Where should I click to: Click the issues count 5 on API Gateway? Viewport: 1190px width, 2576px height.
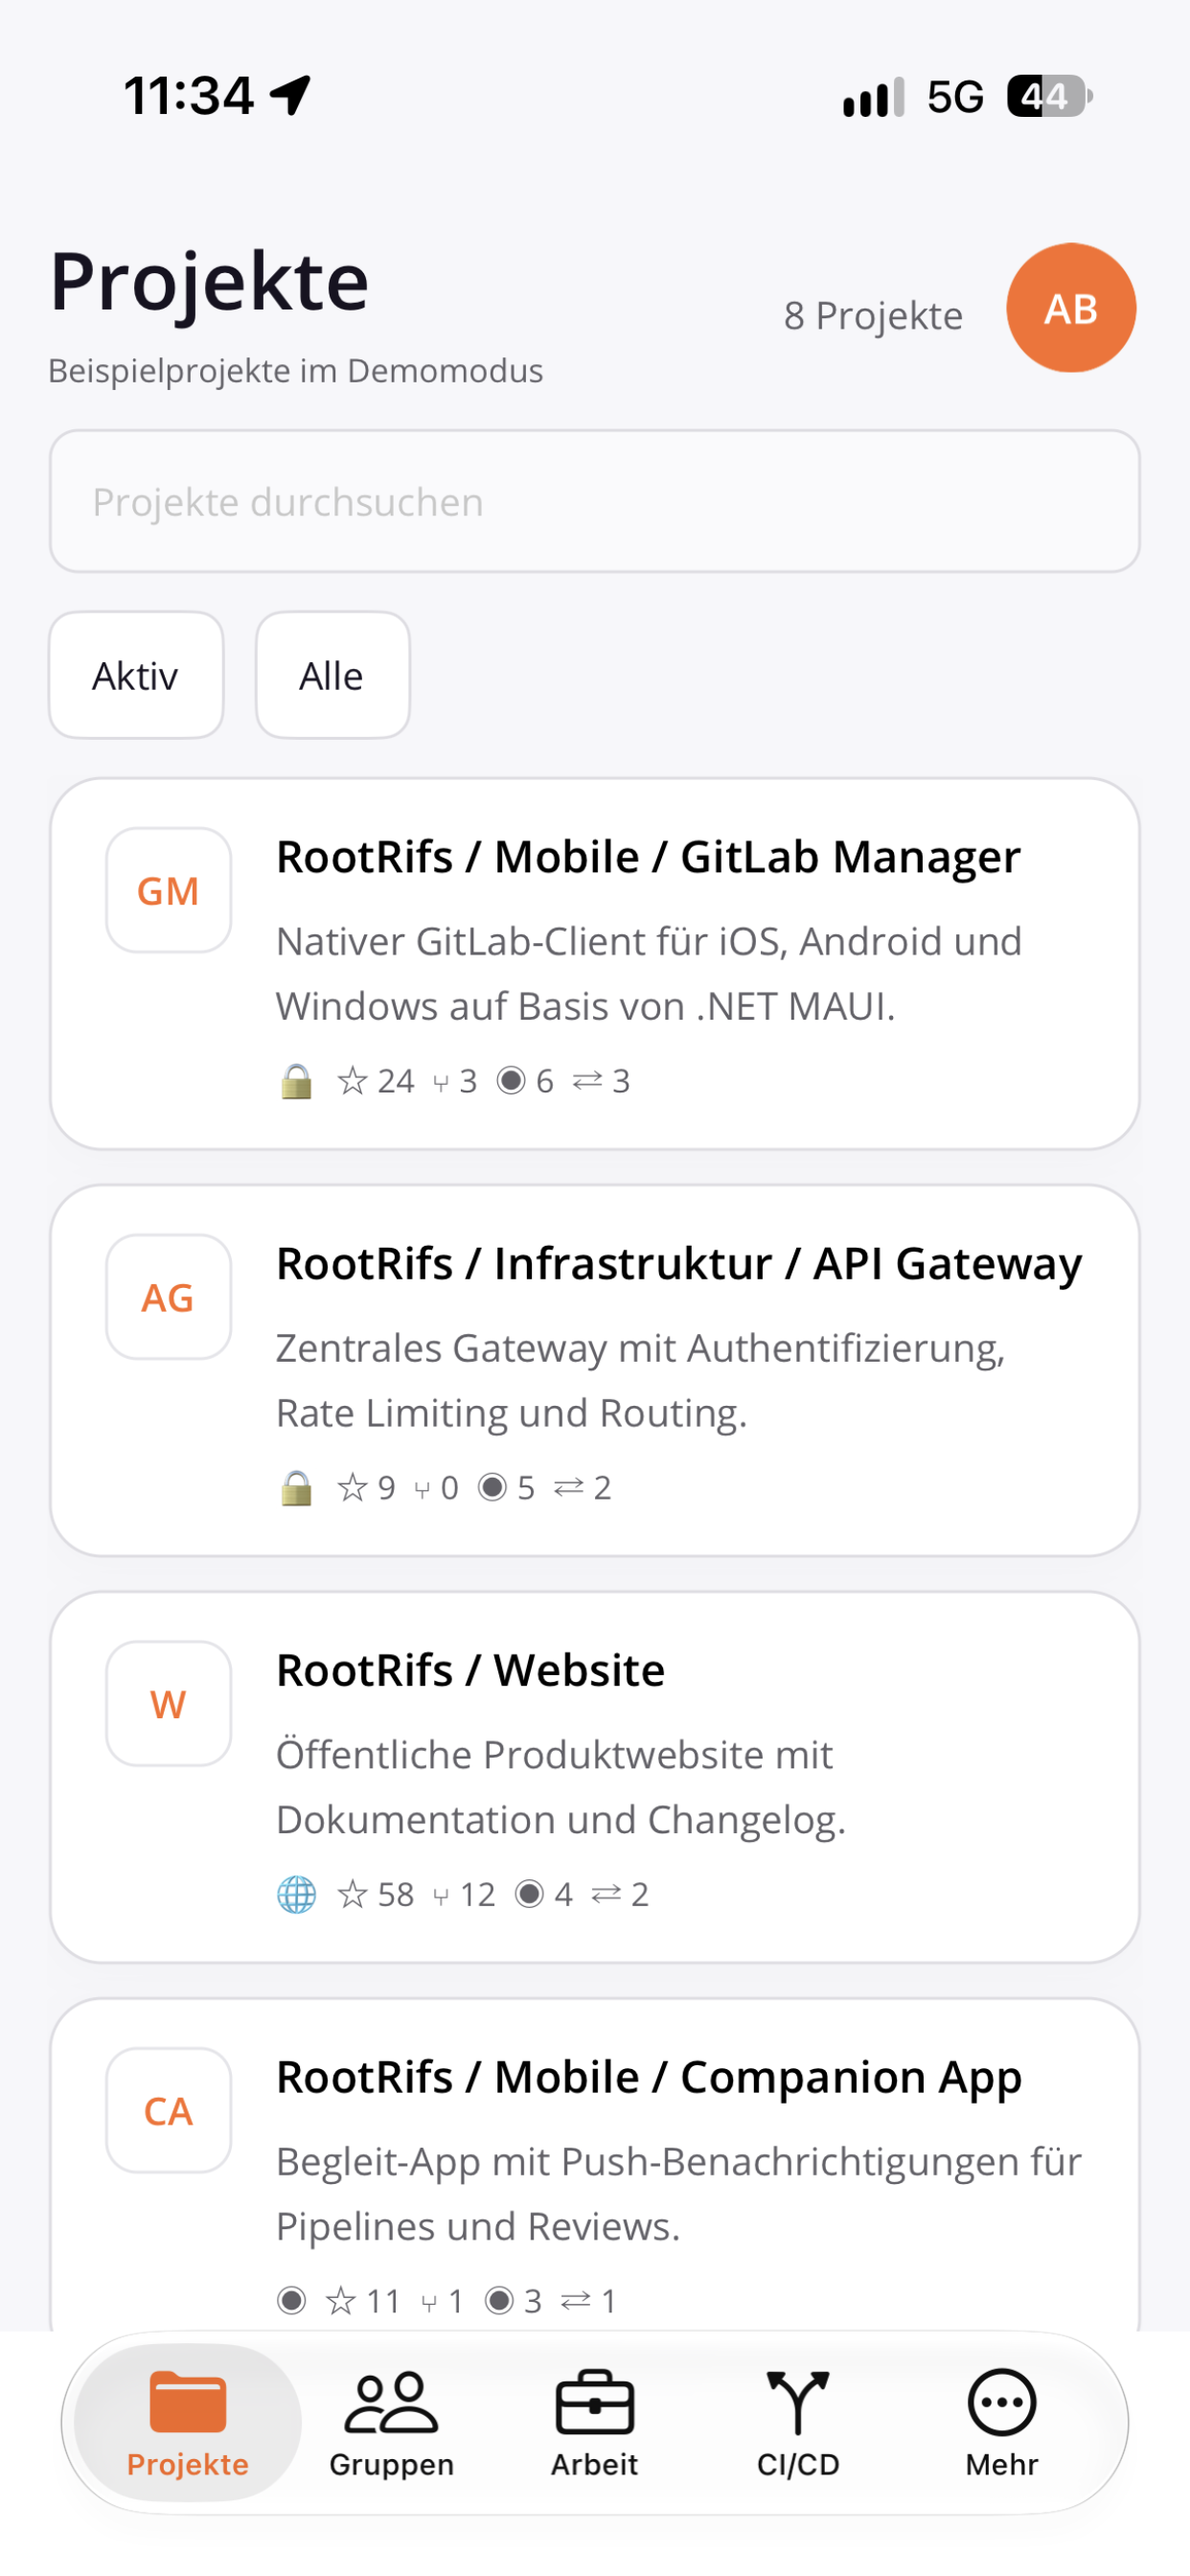coord(507,1488)
